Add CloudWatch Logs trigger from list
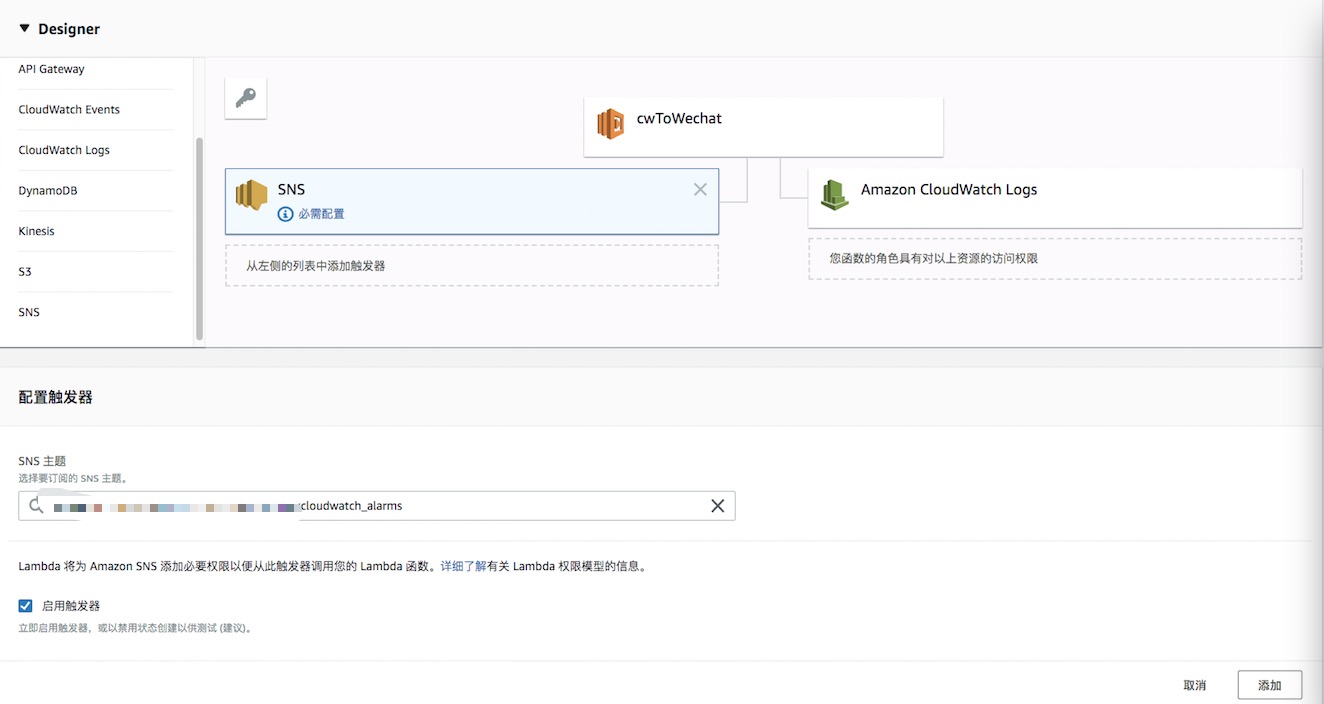1324x704 pixels. 64,150
